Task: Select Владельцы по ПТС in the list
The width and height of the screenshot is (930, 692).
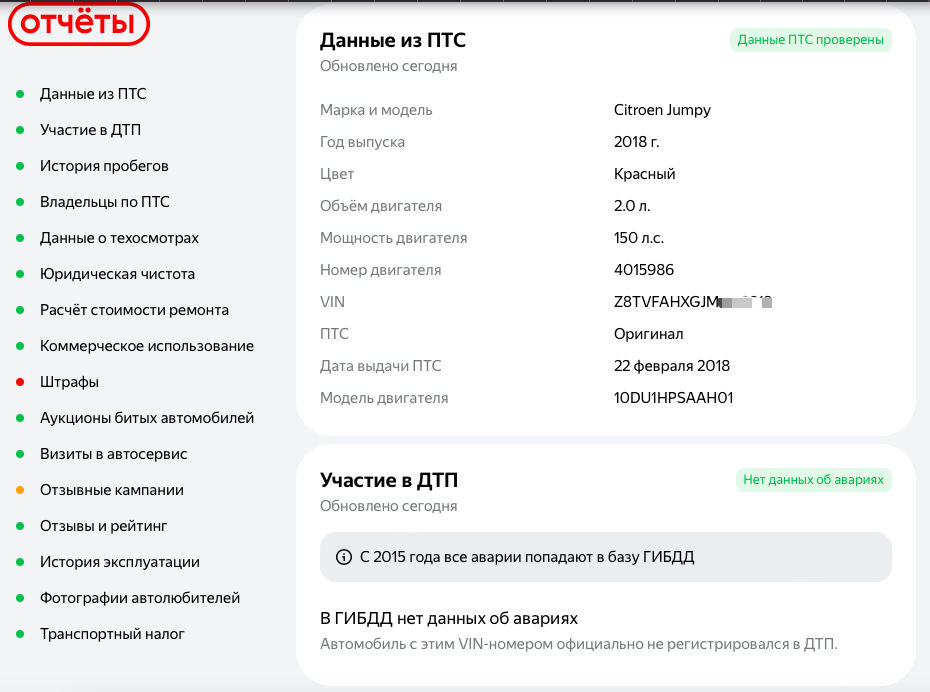Action: coord(104,202)
